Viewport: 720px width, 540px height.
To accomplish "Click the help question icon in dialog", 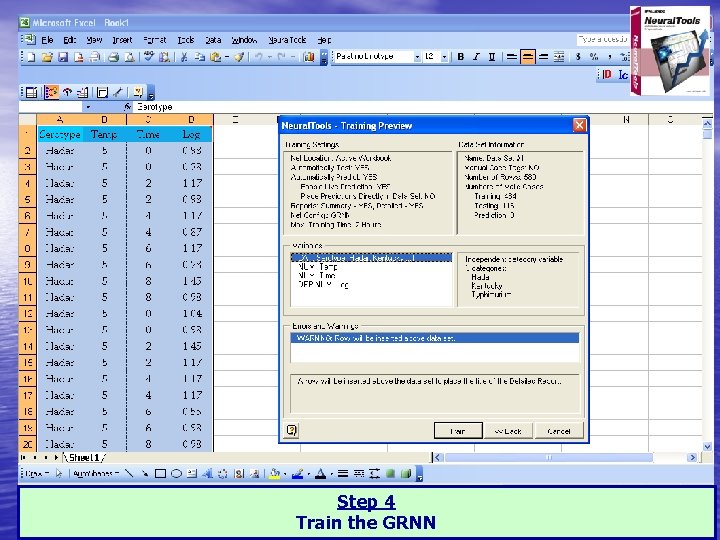I will (x=292, y=430).
